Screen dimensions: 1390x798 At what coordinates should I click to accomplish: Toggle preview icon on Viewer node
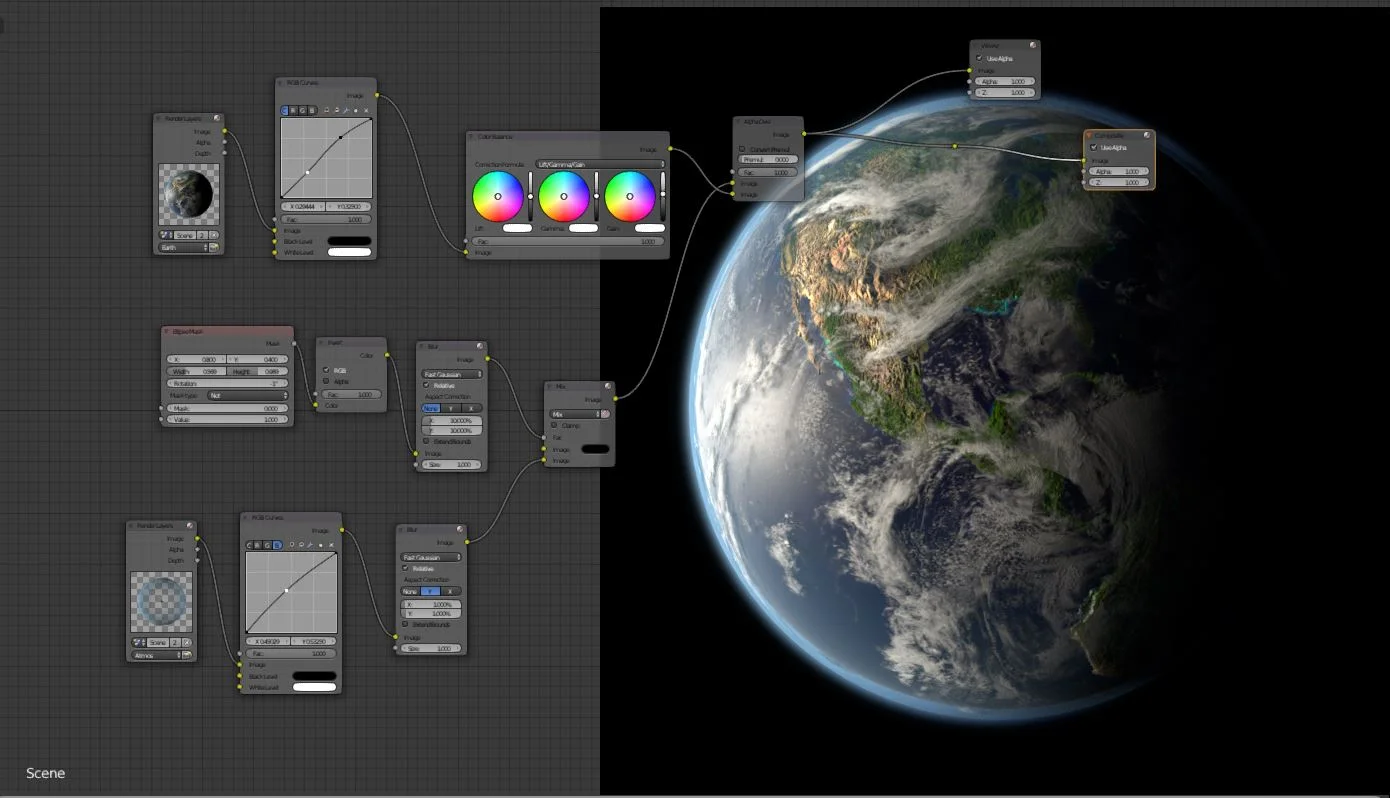1033,45
